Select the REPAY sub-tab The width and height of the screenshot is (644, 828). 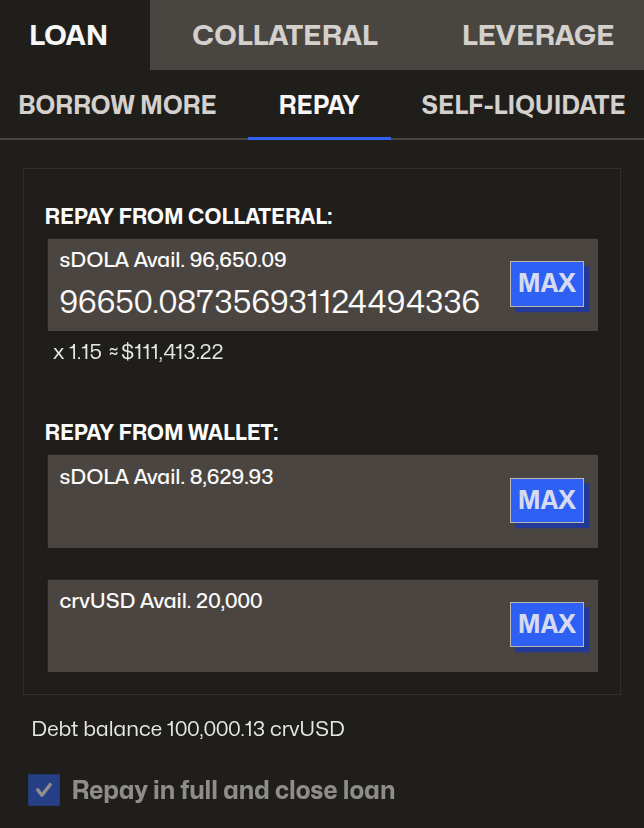[x=319, y=105]
